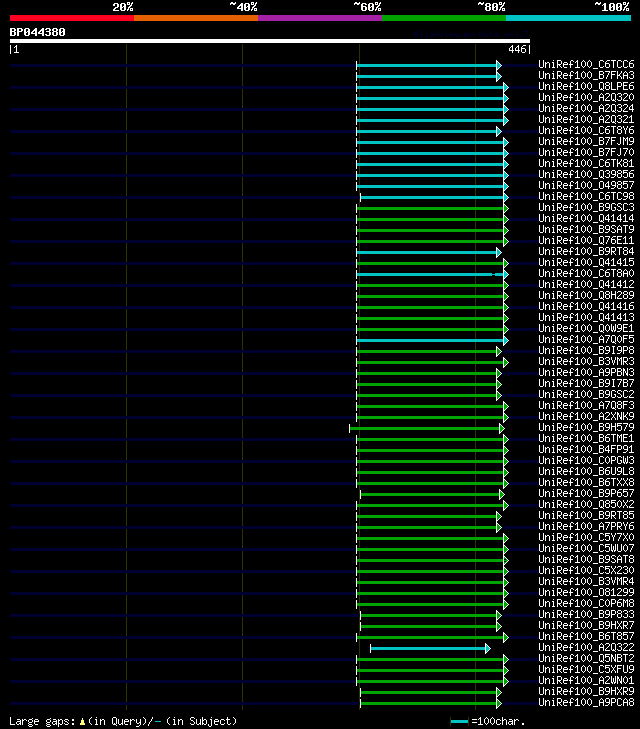
Task: Click the green ~80% identity color band
Action: click(444, 18)
